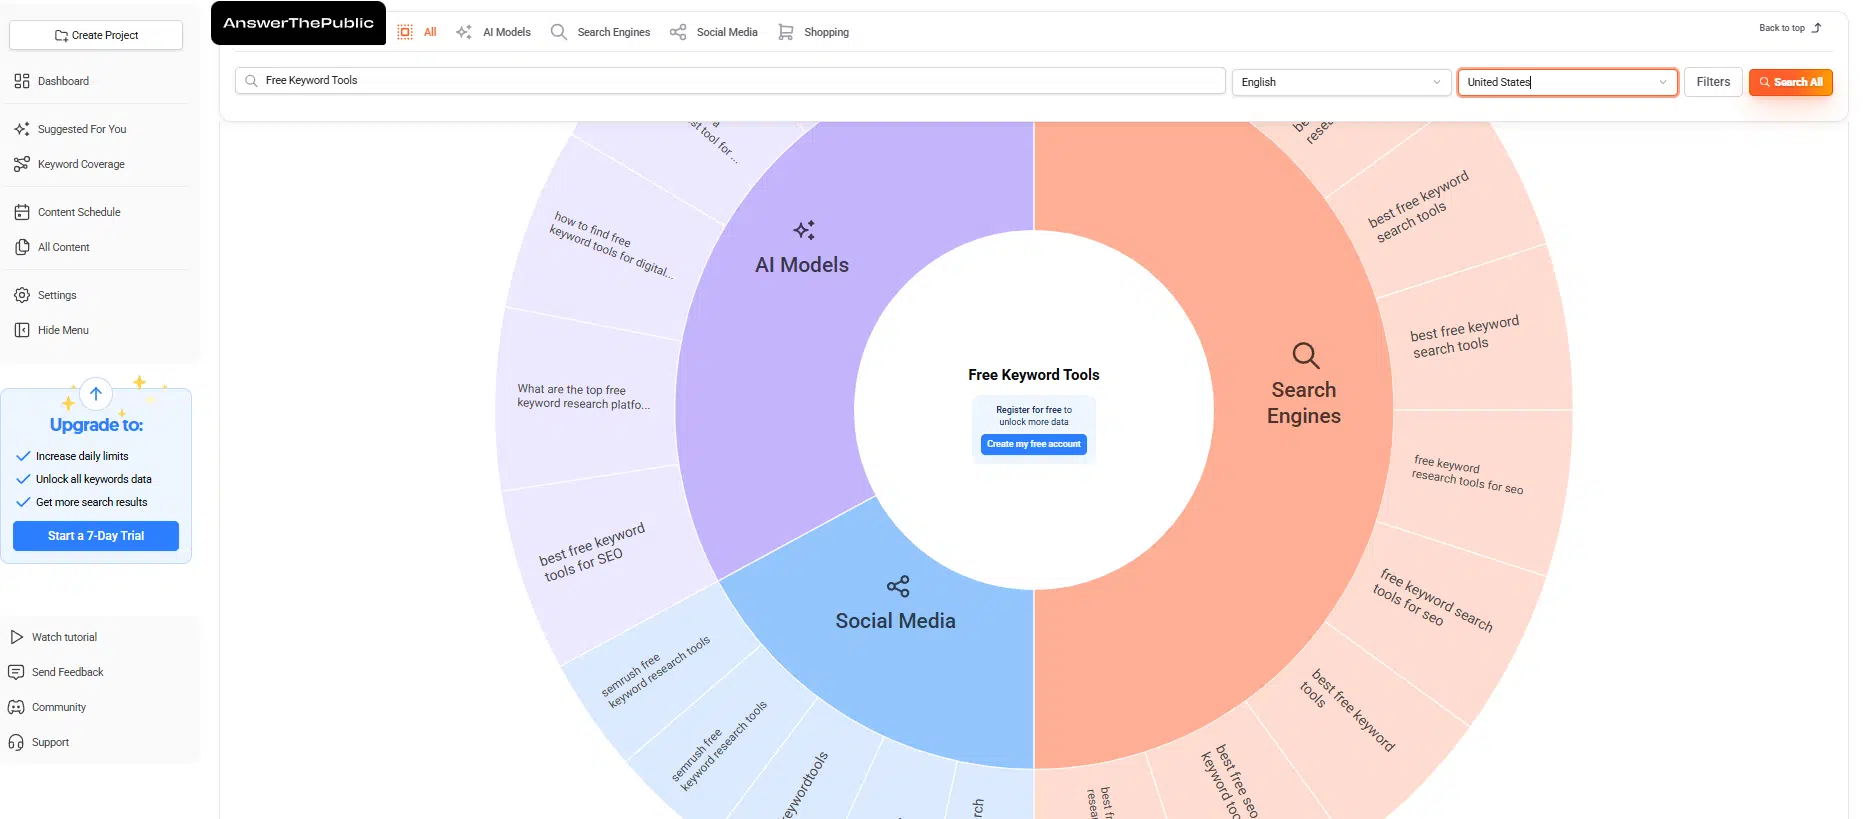Viewport: 1863px width, 819px height.
Task: Click the Hide Menu panel icon
Action: point(22,330)
